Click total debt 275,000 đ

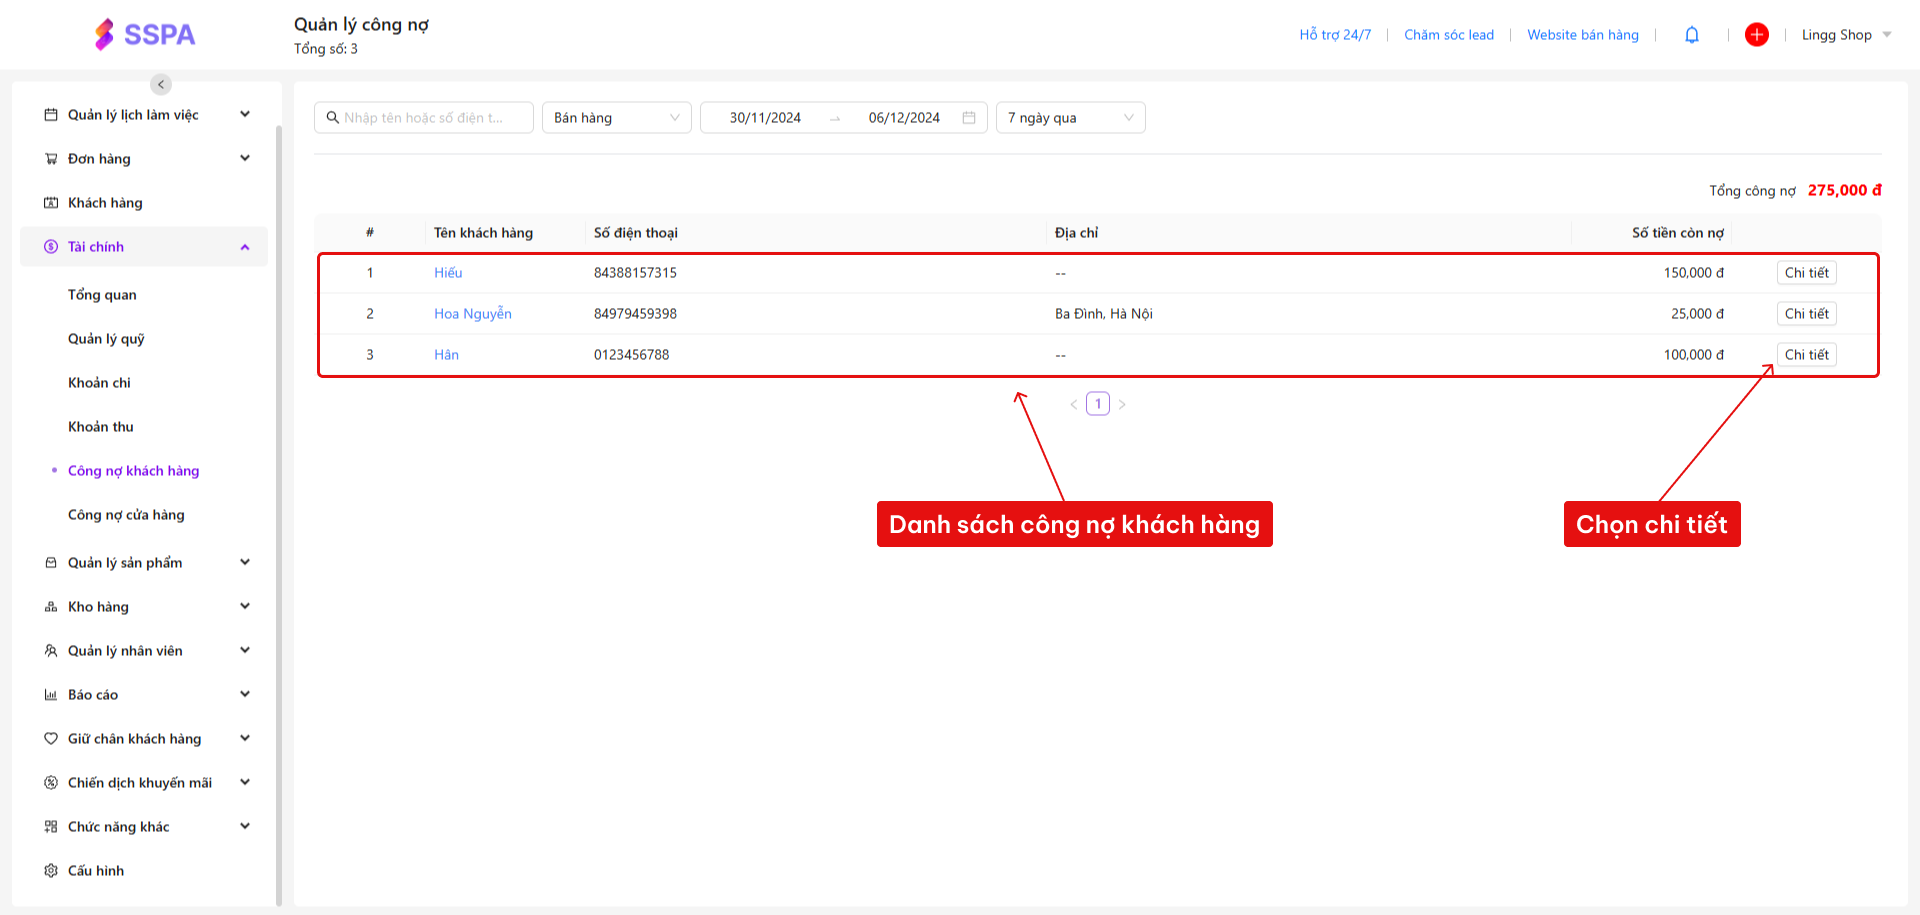1845,190
